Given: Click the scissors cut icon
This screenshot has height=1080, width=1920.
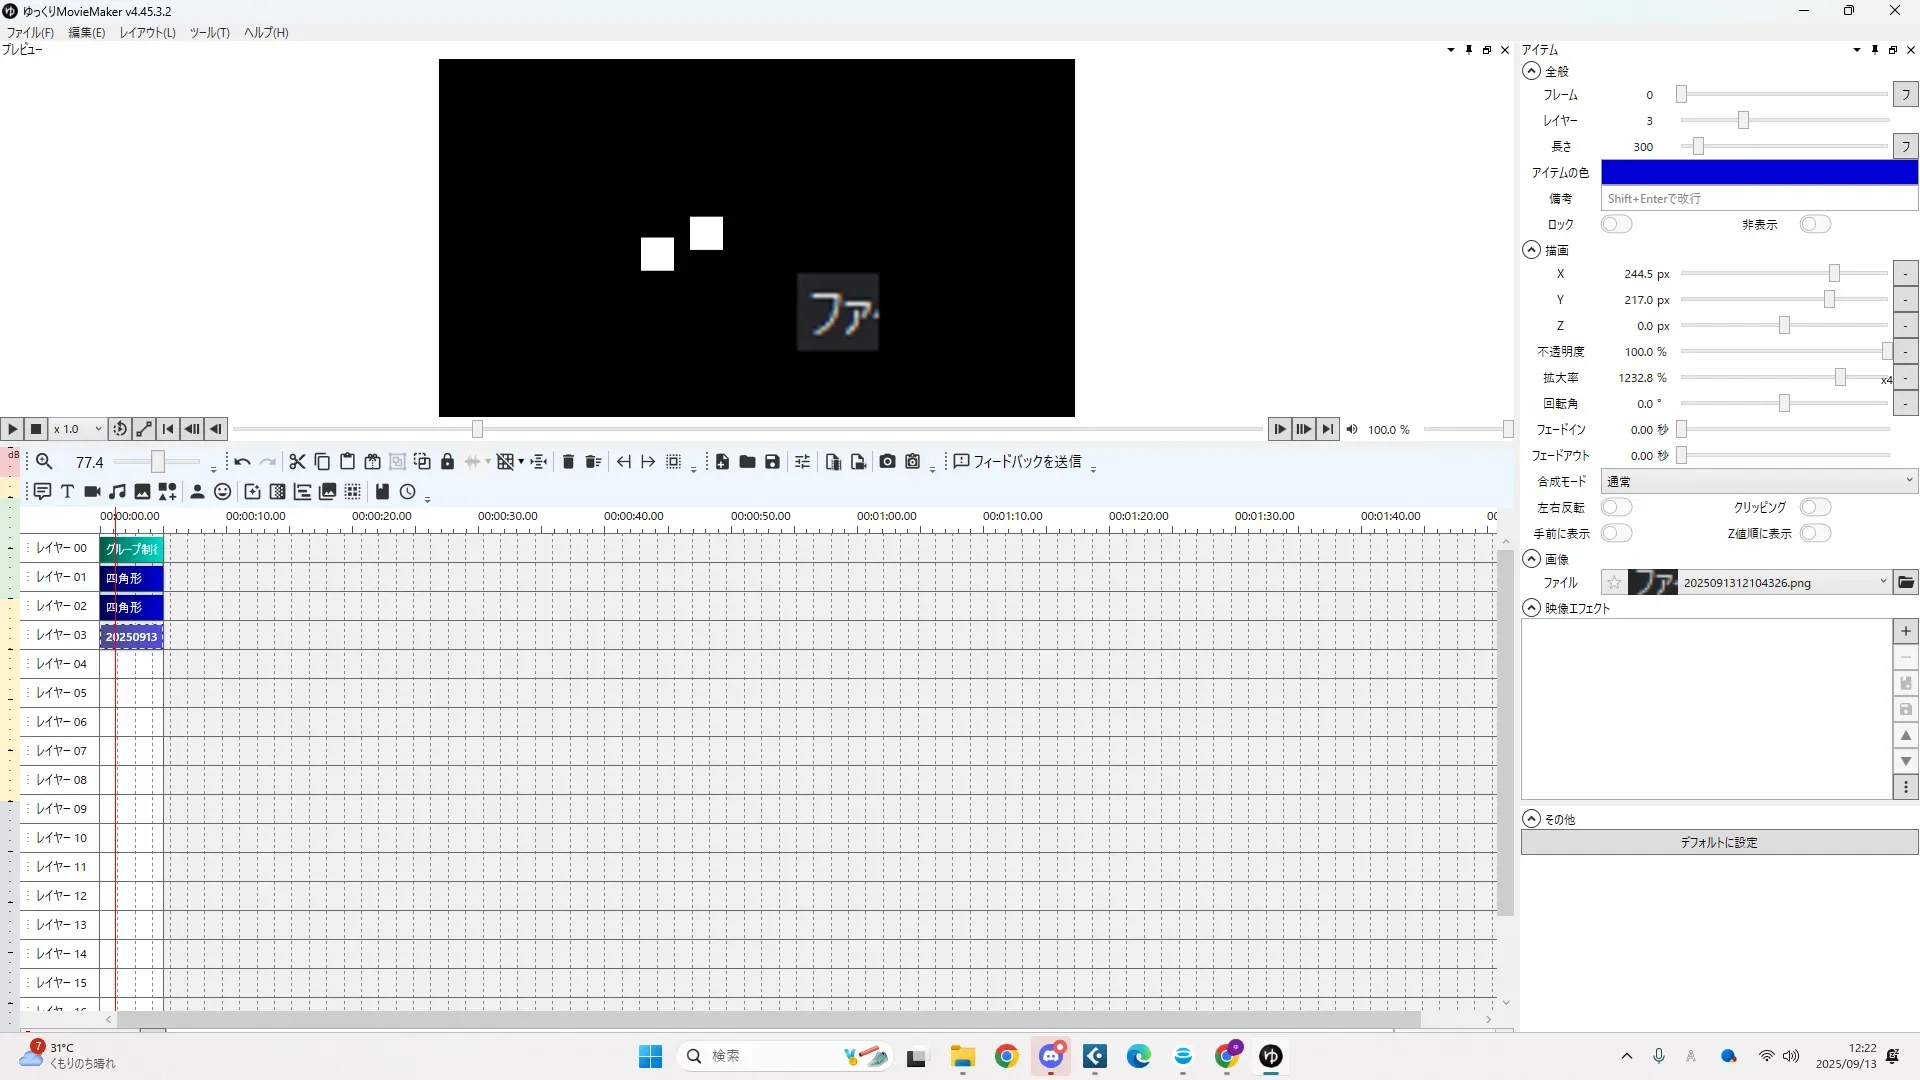Looking at the screenshot, I should pos(297,462).
